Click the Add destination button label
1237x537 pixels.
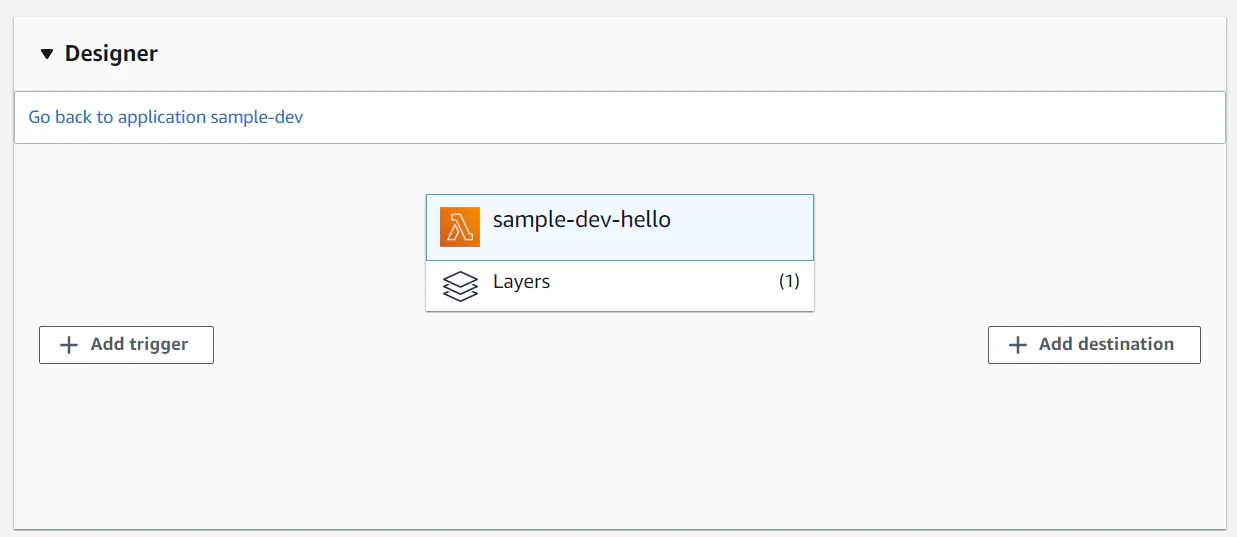tap(1106, 344)
